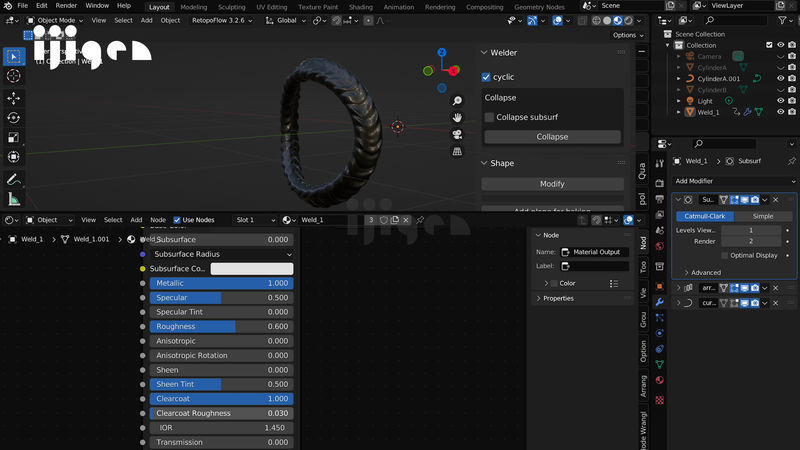The height and width of the screenshot is (450, 800).
Task: Click the Modify button
Action: (552, 184)
